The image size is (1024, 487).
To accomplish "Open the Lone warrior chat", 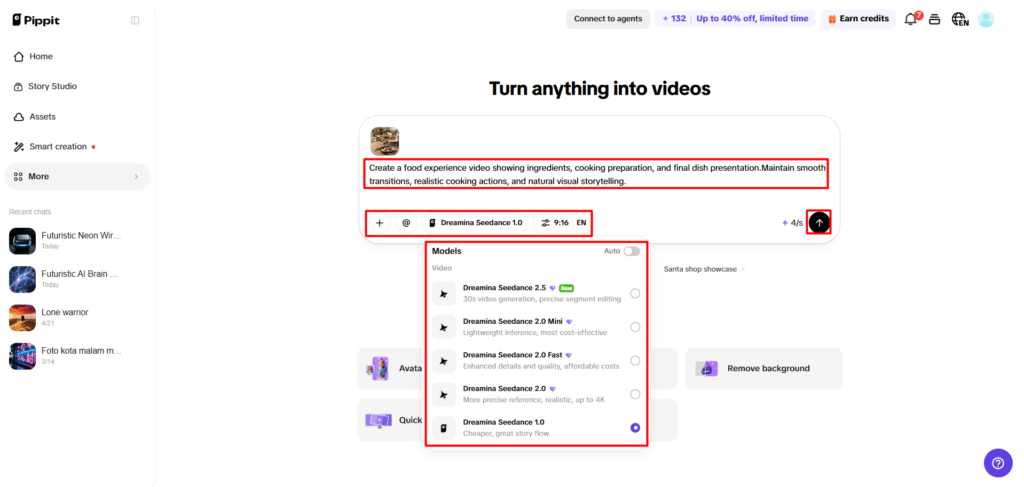I will 77,317.
